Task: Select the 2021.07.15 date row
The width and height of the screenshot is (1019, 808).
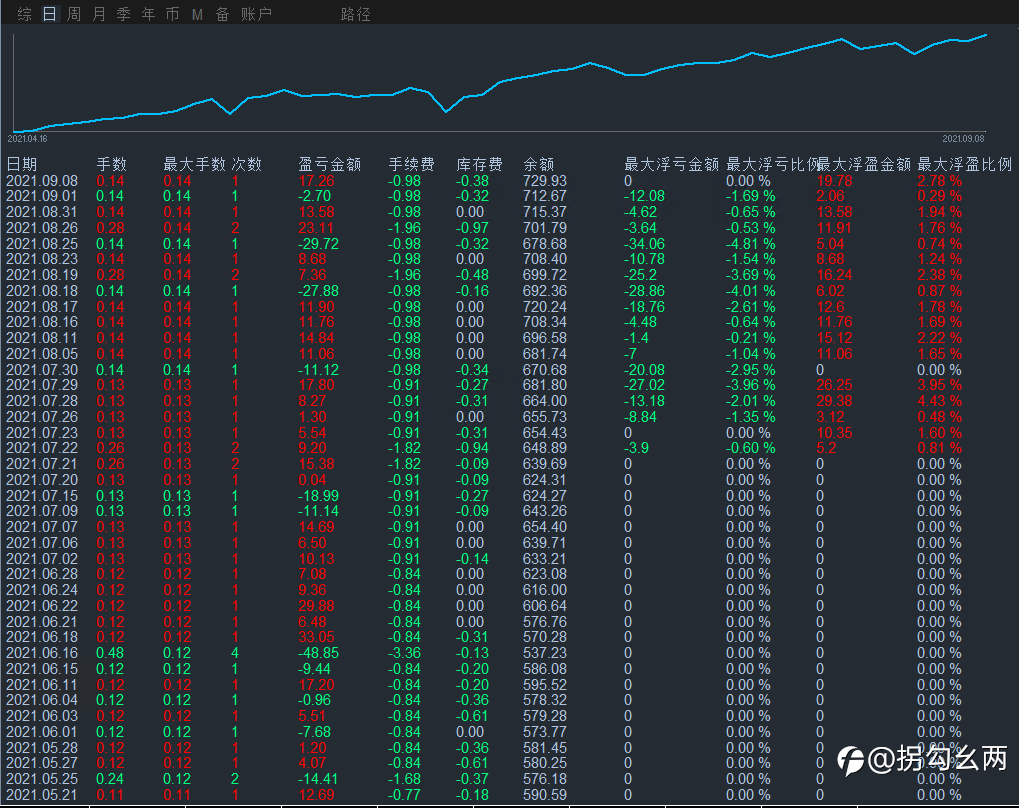Action: tap(42, 495)
